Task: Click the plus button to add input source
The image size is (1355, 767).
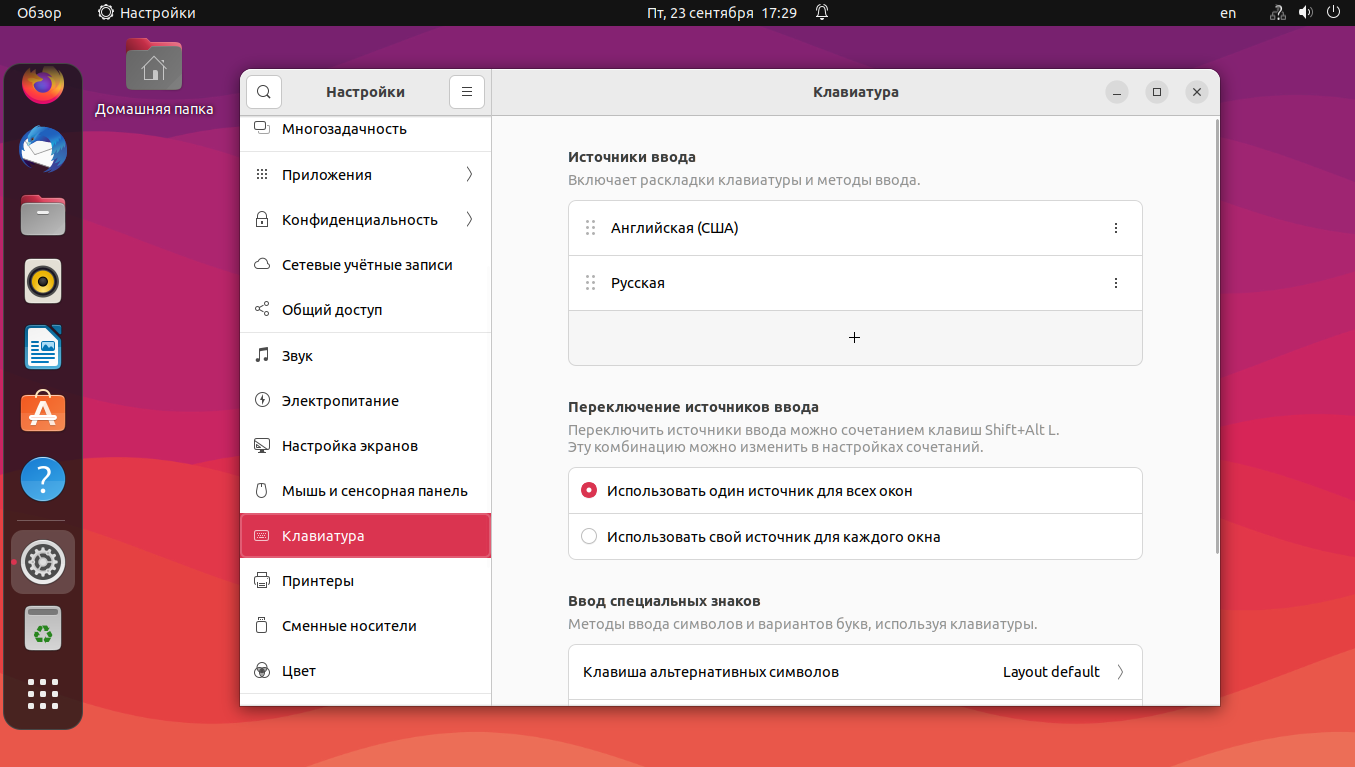Action: (854, 338)
